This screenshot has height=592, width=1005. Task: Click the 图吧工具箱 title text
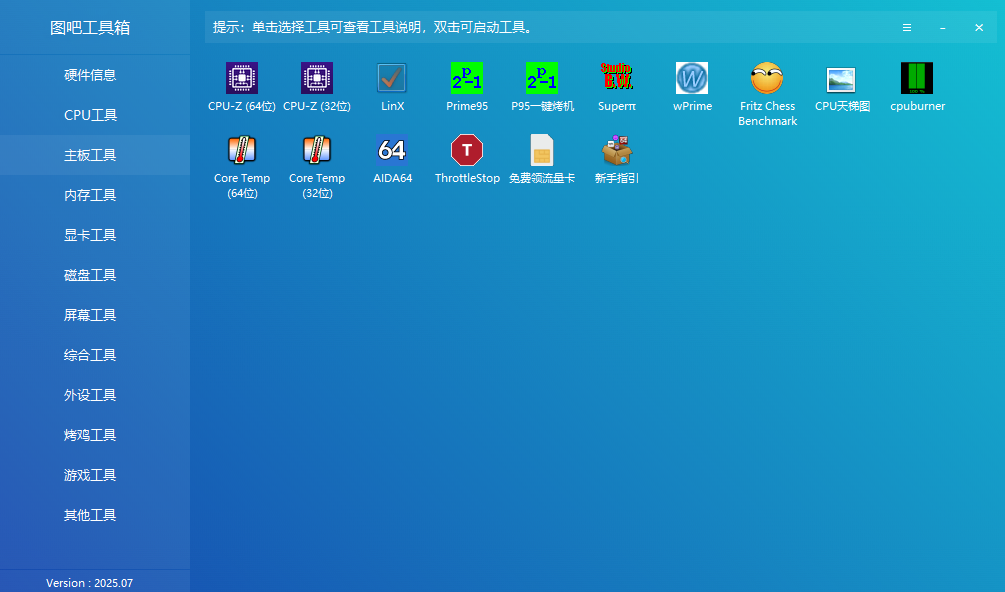tap(90, 28)
